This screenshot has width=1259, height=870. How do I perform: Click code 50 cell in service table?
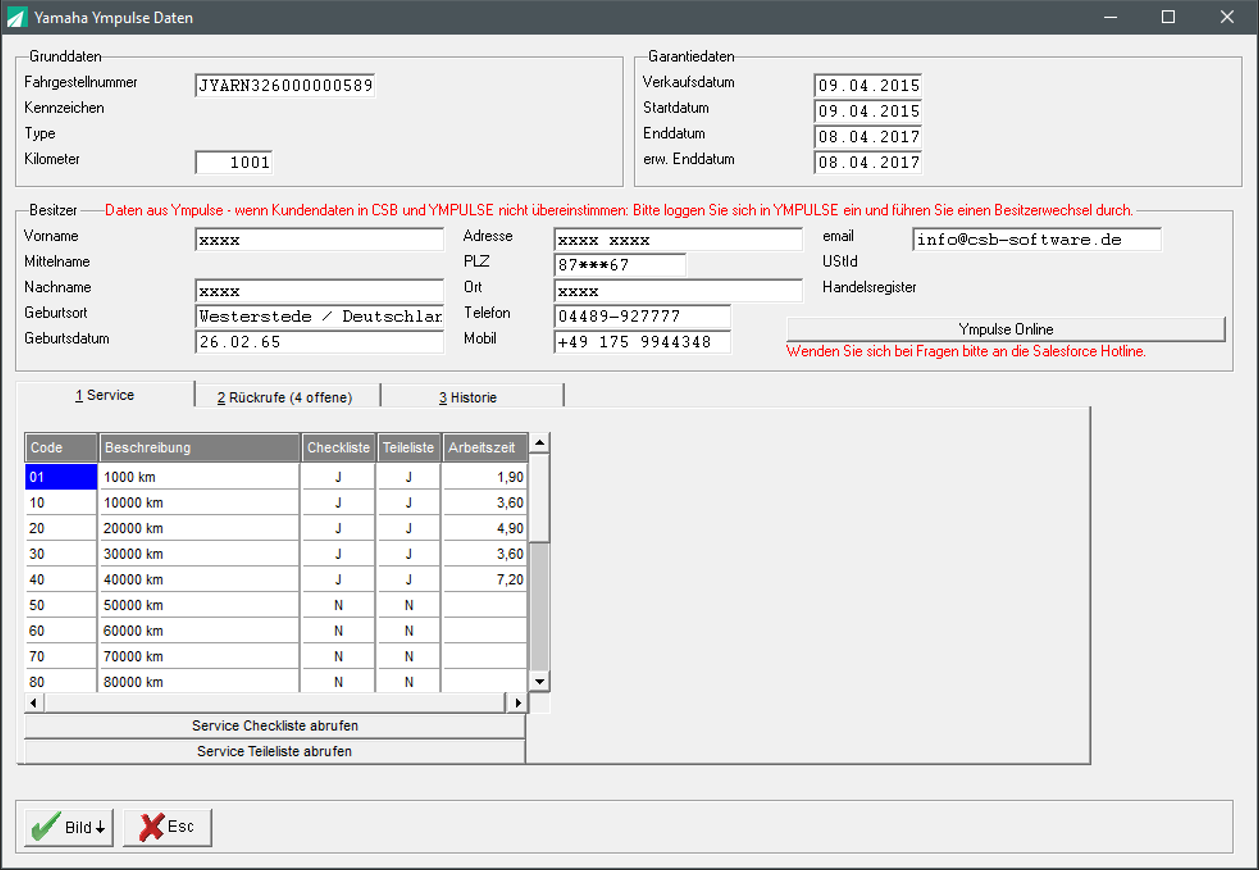(61, 605)
